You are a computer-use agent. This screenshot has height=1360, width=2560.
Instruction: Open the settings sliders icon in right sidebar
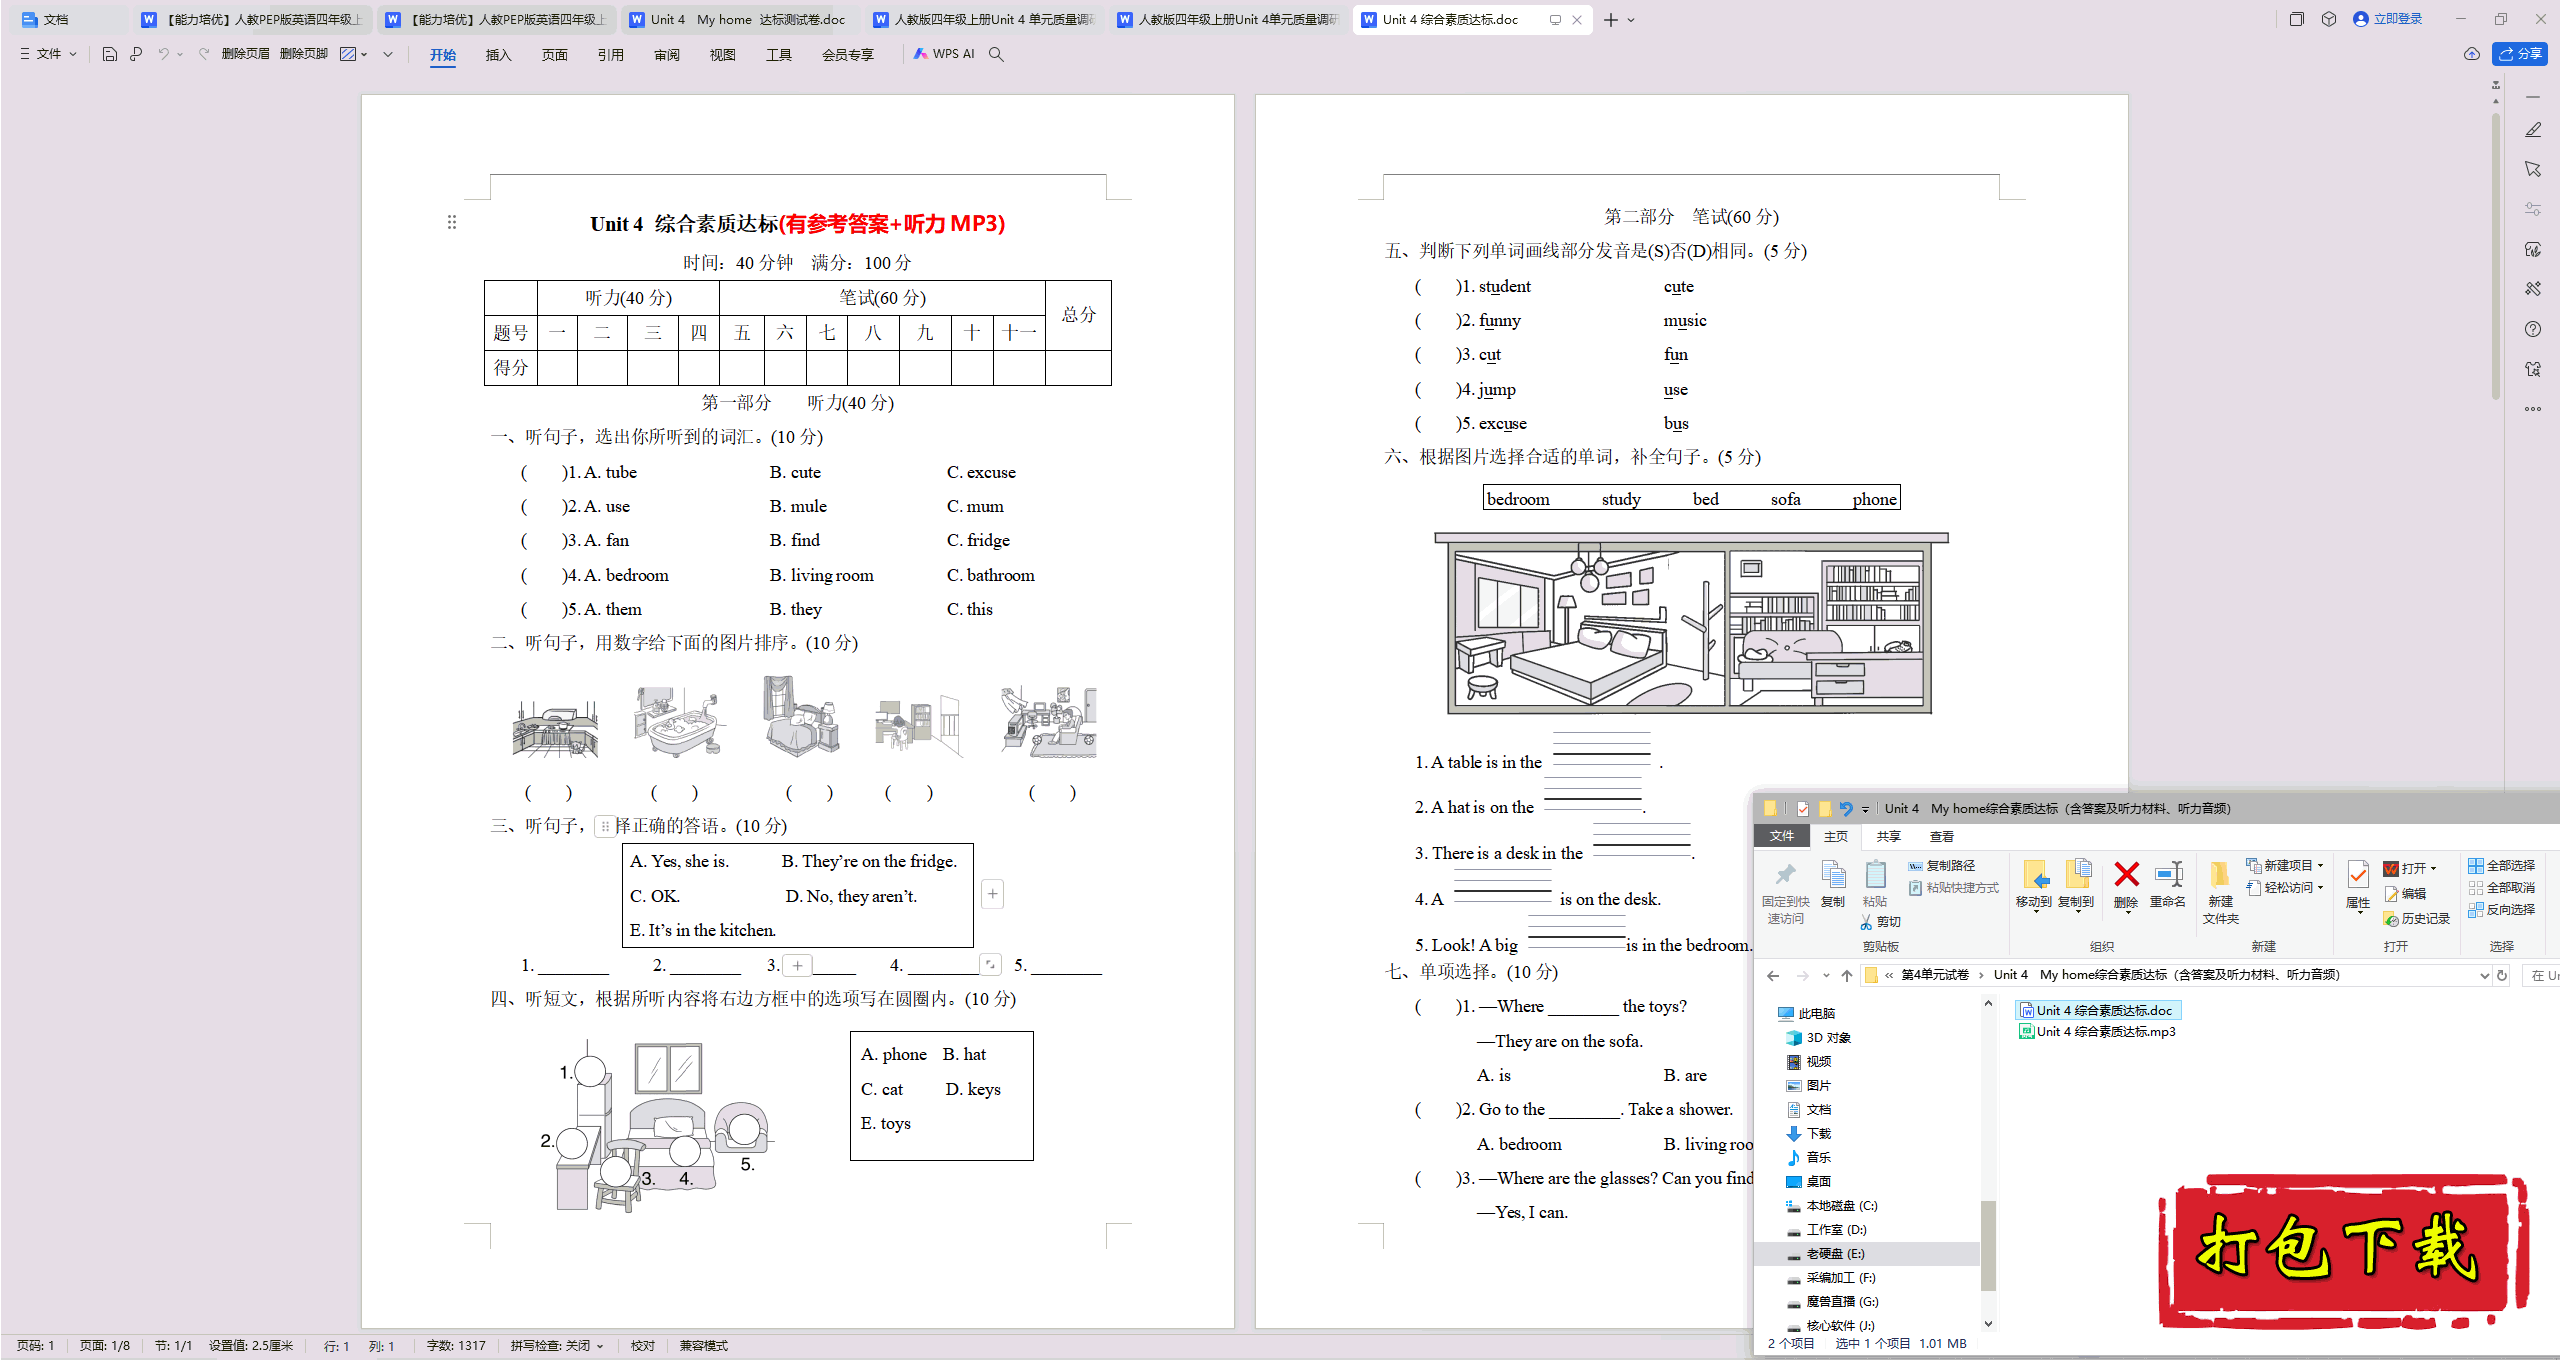[2533, 209]
